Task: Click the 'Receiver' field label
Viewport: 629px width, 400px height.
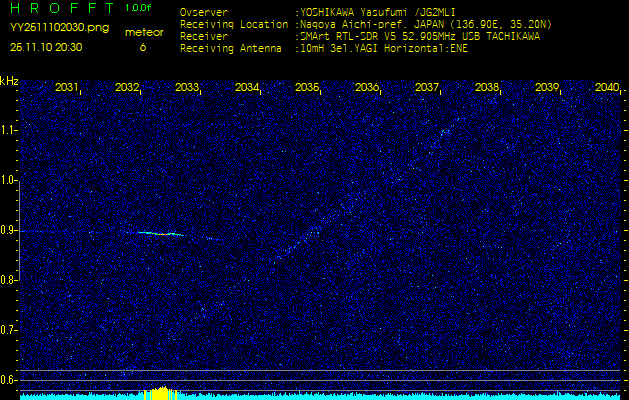Action: pos(204,37)
